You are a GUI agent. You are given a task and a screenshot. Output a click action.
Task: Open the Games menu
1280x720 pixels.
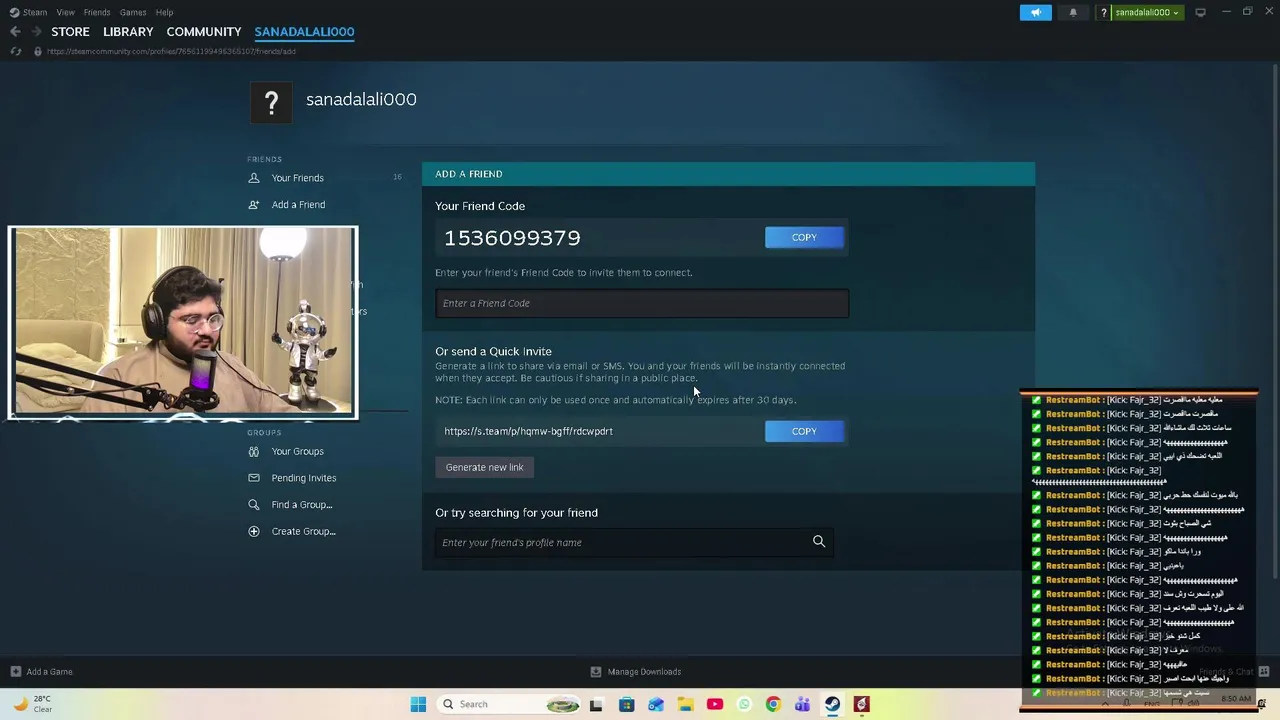pyautogui.click(x=133, y=12)
